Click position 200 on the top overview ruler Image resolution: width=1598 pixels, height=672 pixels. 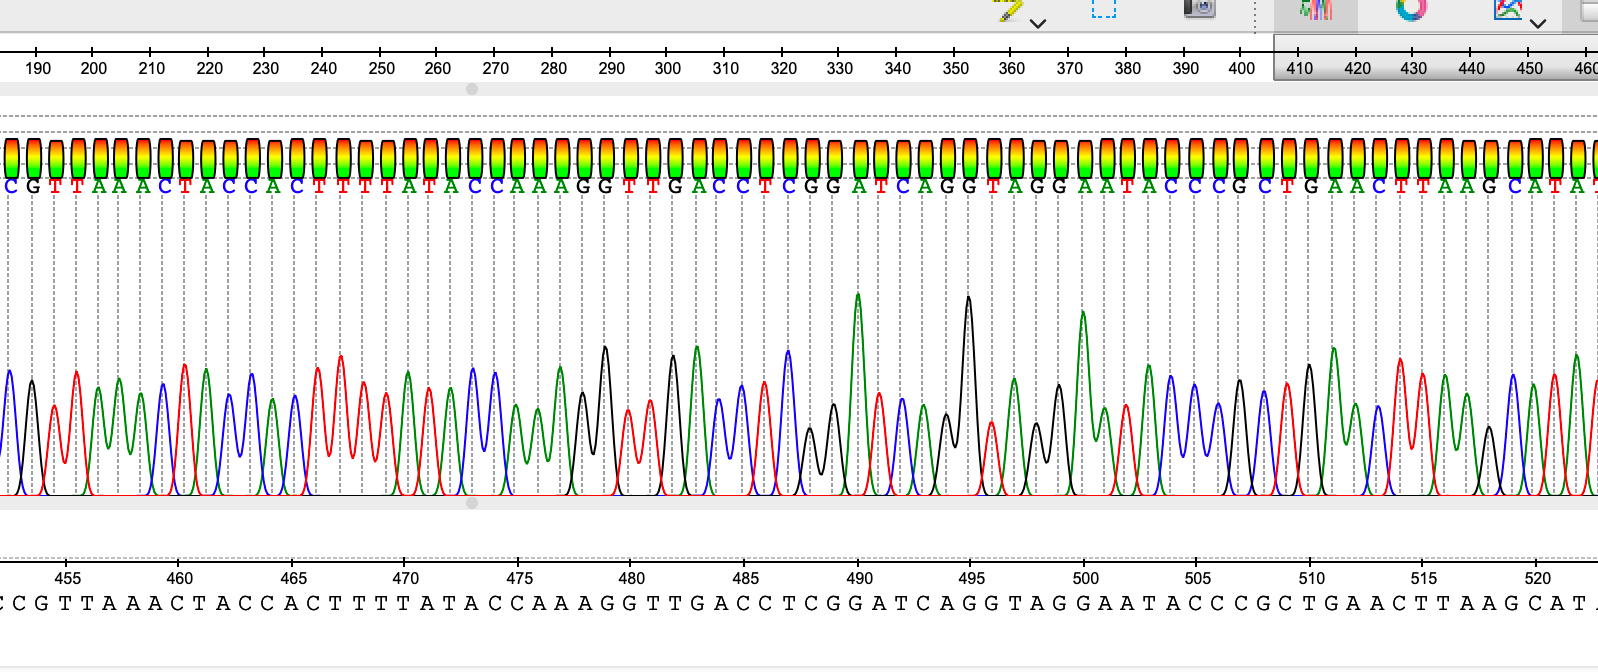point(93,68)
